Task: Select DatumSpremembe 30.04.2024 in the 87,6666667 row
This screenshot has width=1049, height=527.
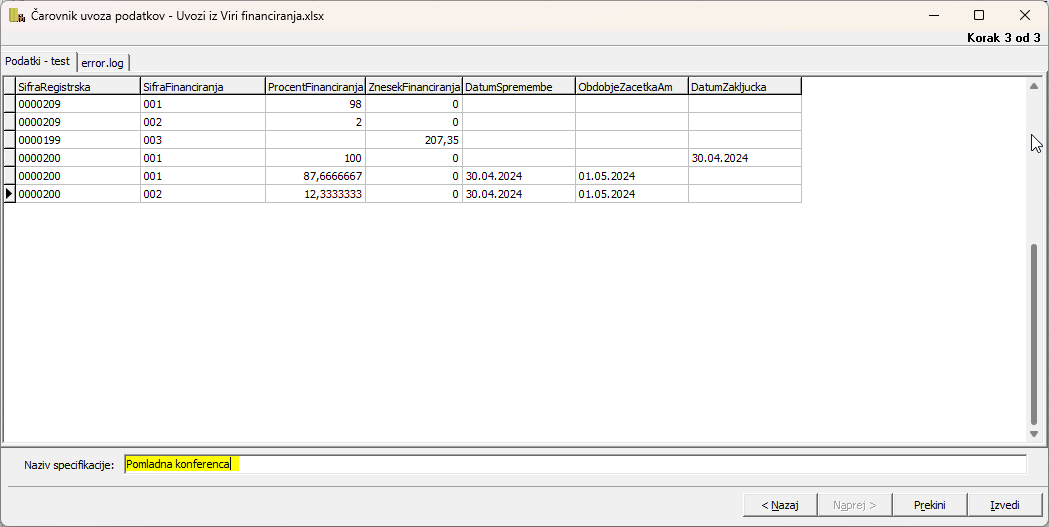Action: click(518, 176)
